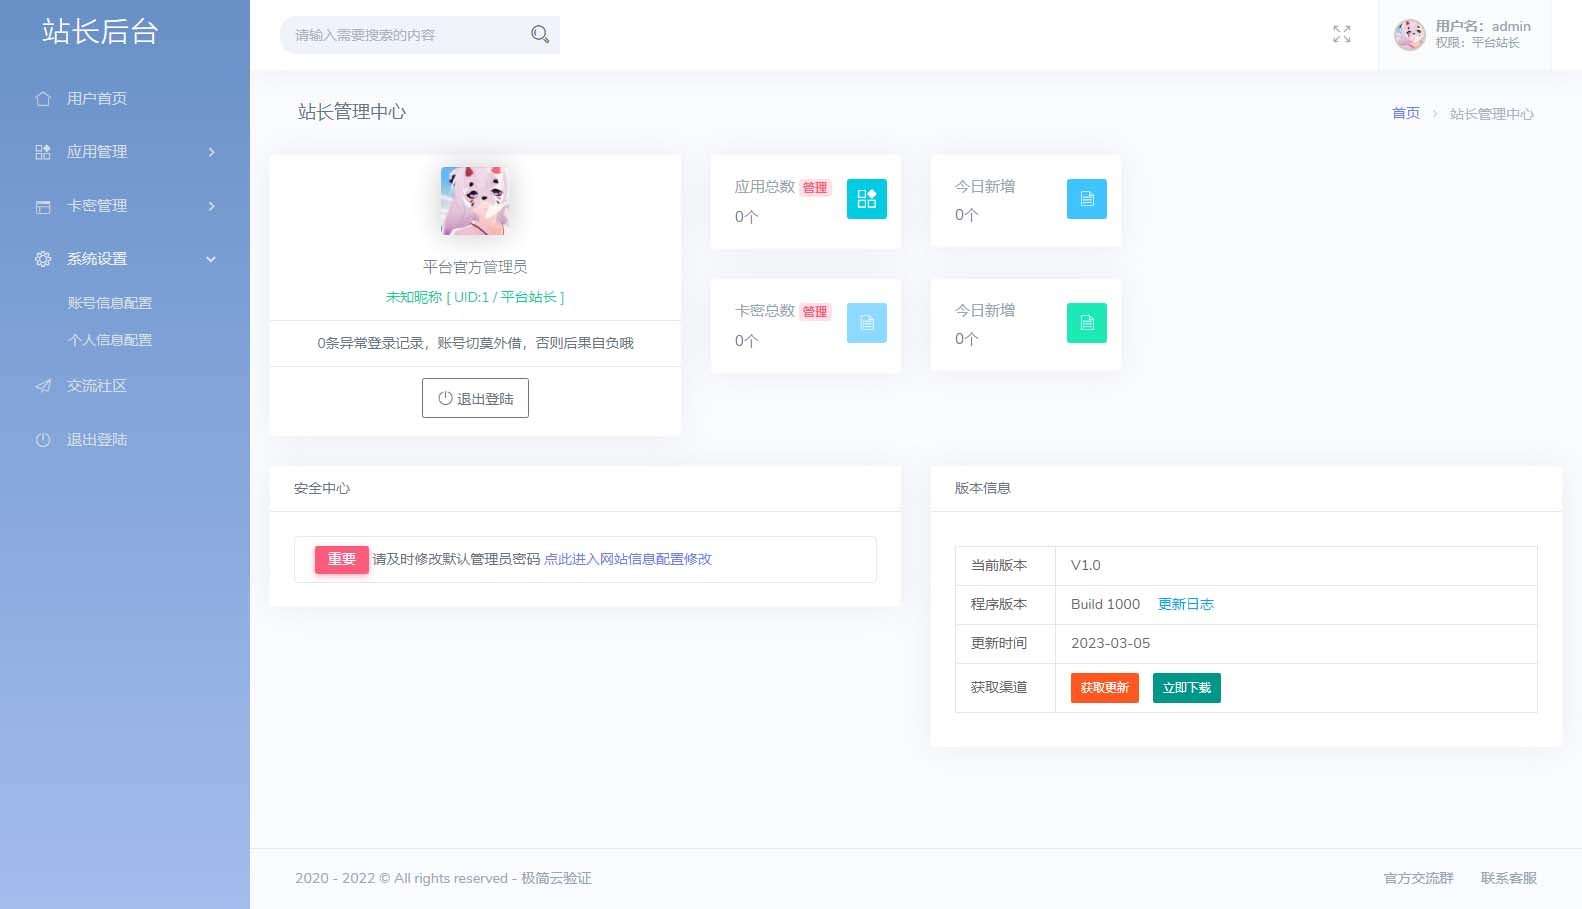Click the search magnifier icon
1582x909 pixels.
(540, 34)
